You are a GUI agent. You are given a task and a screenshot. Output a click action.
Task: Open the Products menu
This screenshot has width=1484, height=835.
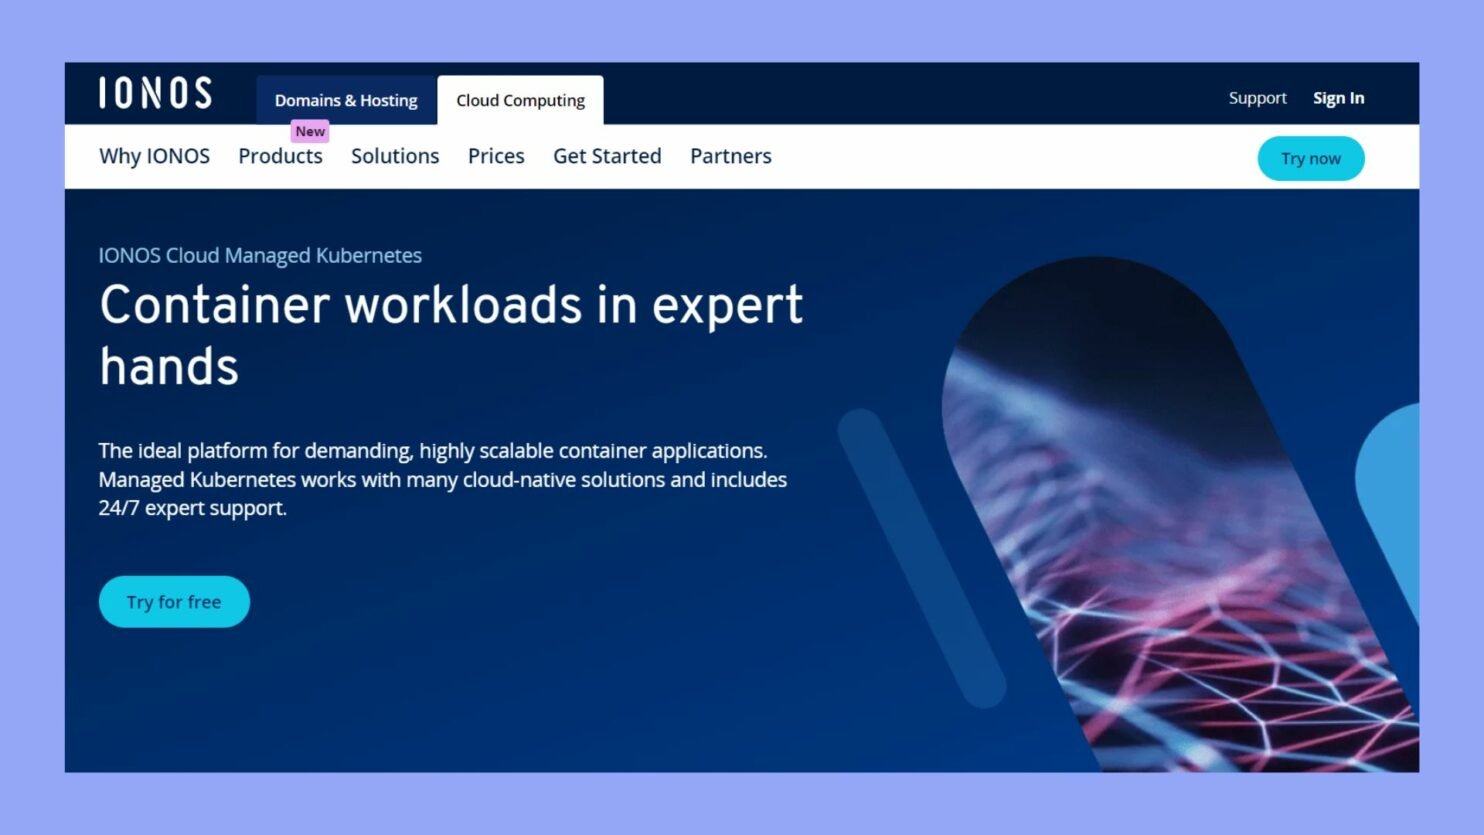click(280, 156)
